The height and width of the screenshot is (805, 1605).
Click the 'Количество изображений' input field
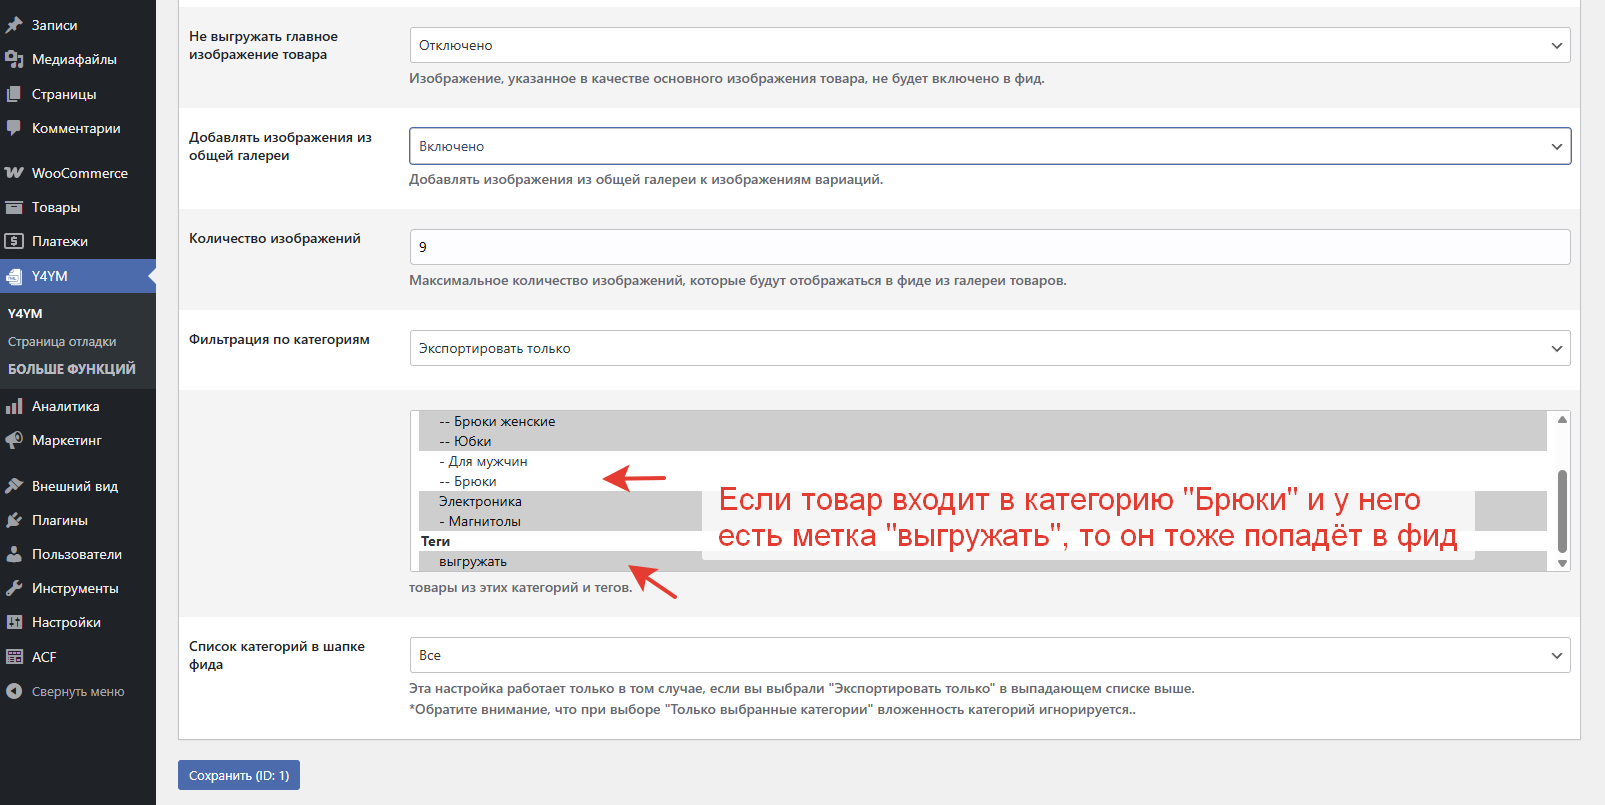point(989,247)
